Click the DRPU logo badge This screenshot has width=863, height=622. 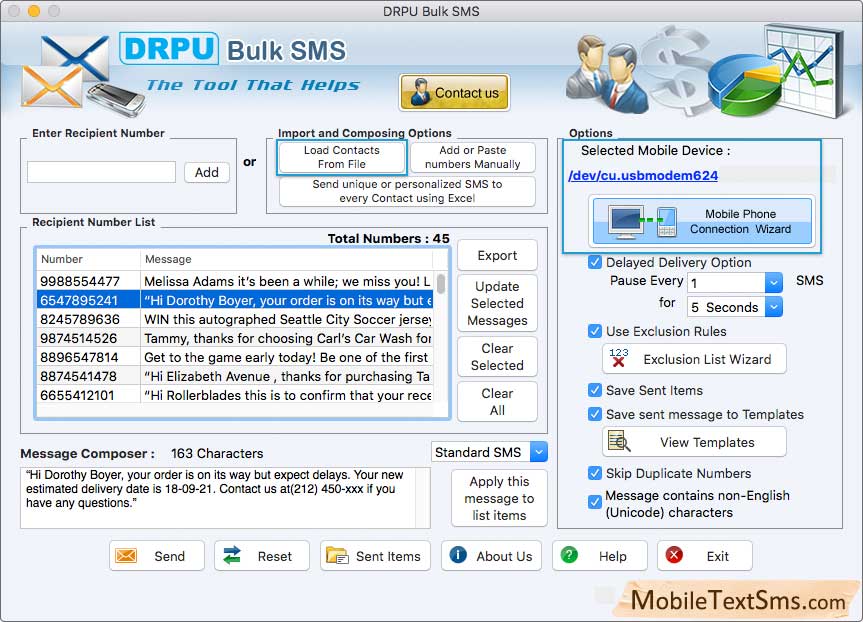tap(168, 49)
